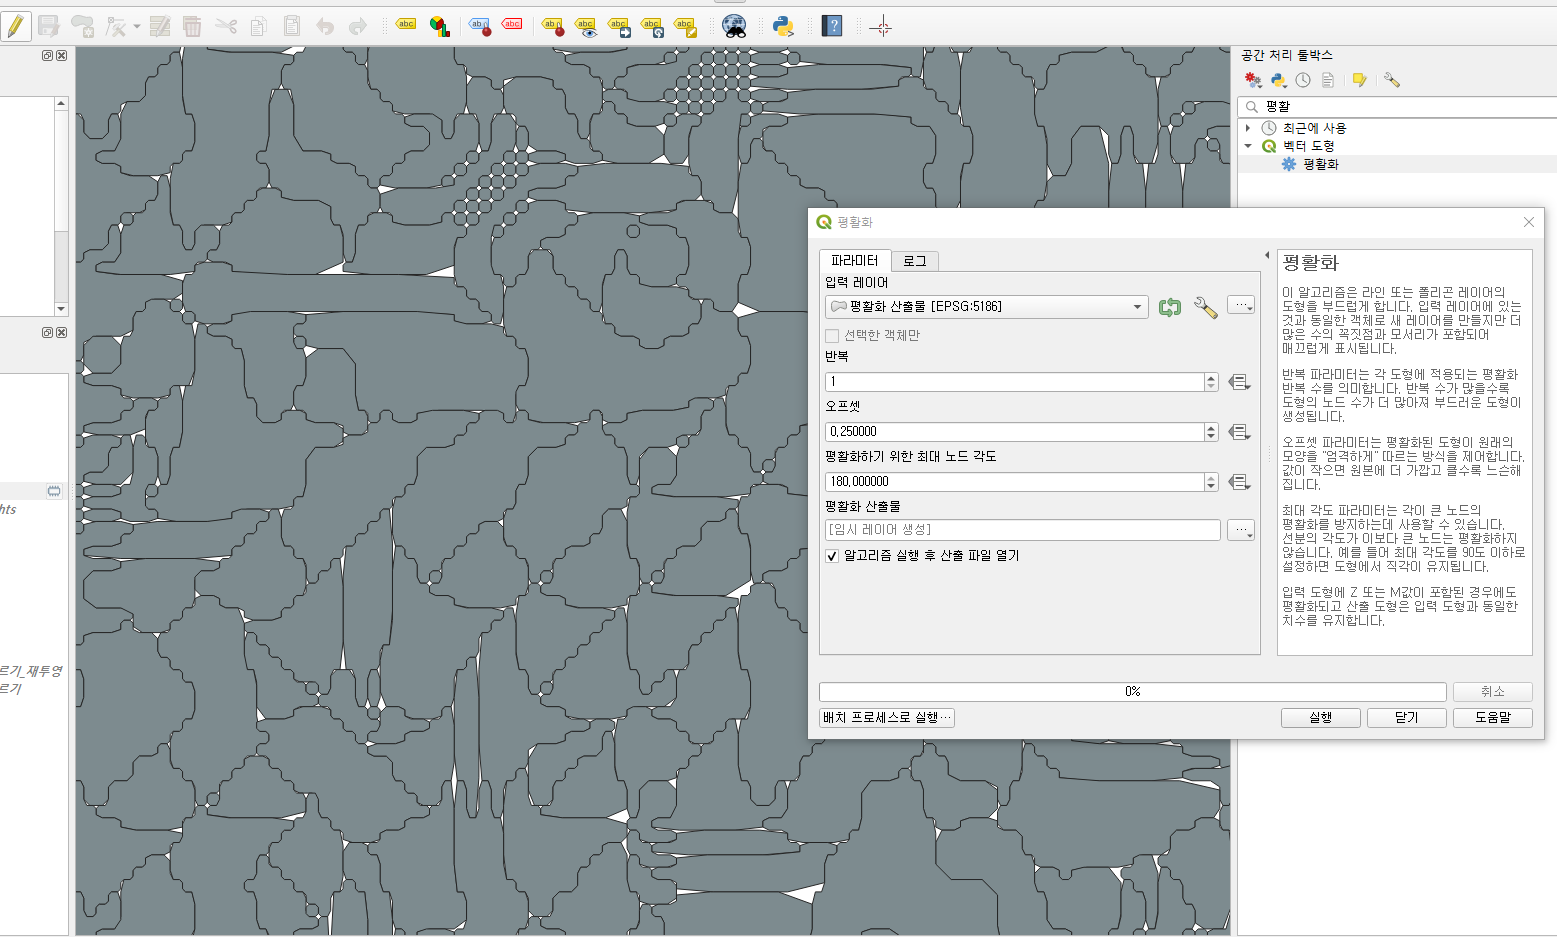Open Layer Labeling Options yellow abc icon
This screenshot has width=1557, height=937.
(405, 25)
